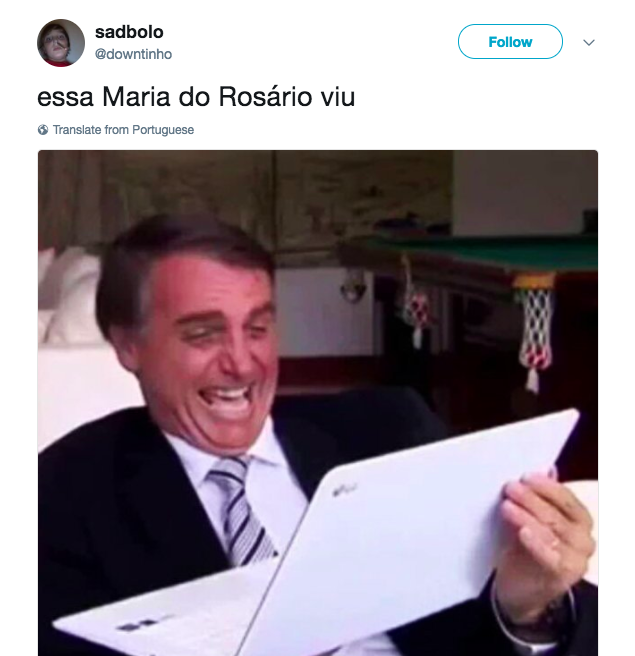
Task: Open the attached photo in the tweet
Action: [318, 403]
